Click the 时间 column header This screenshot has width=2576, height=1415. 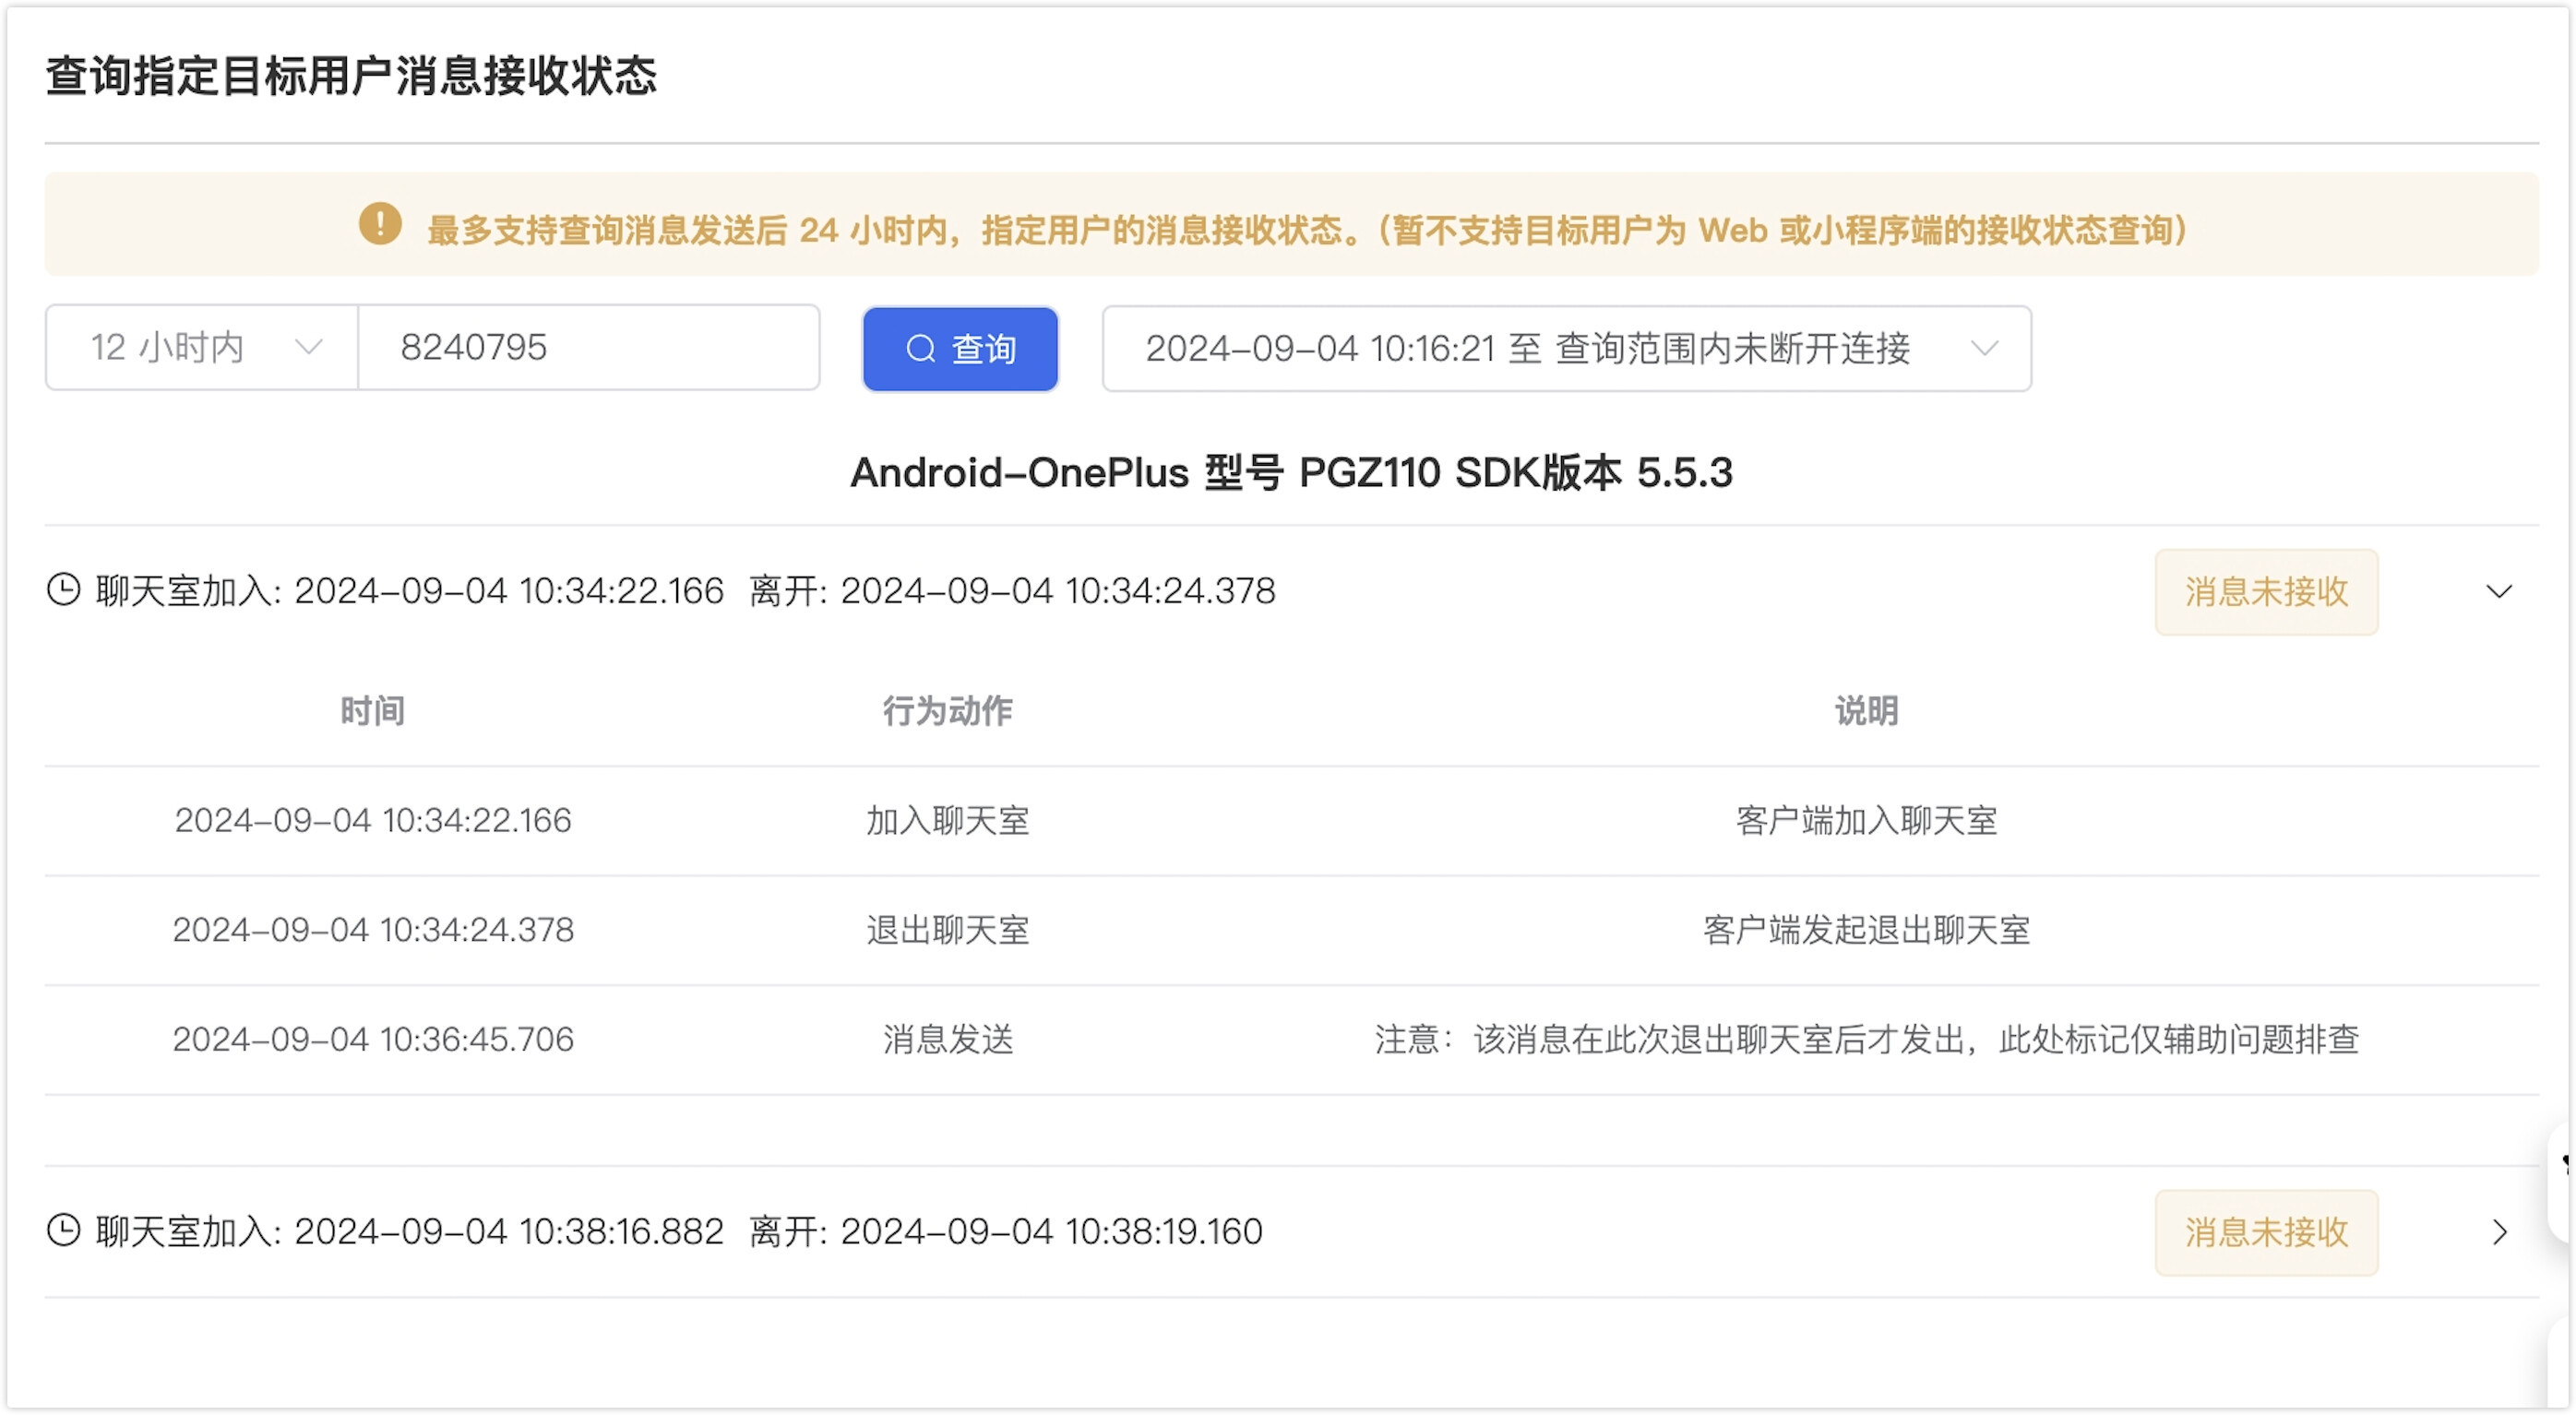372,711
